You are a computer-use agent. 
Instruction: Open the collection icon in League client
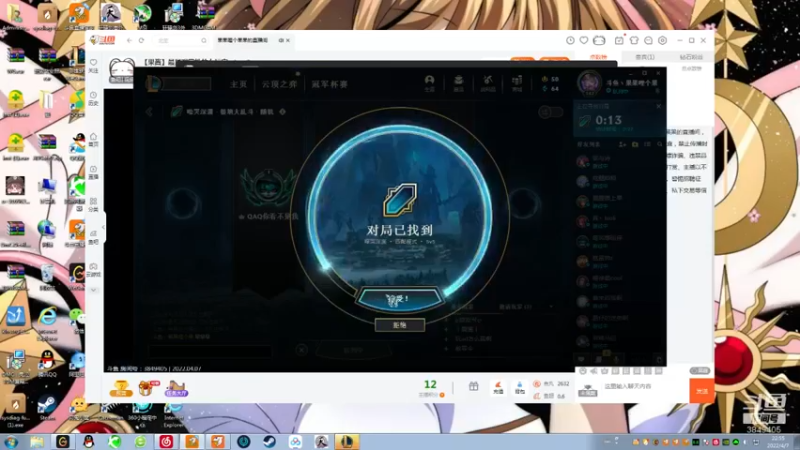(x=458, y=83)
